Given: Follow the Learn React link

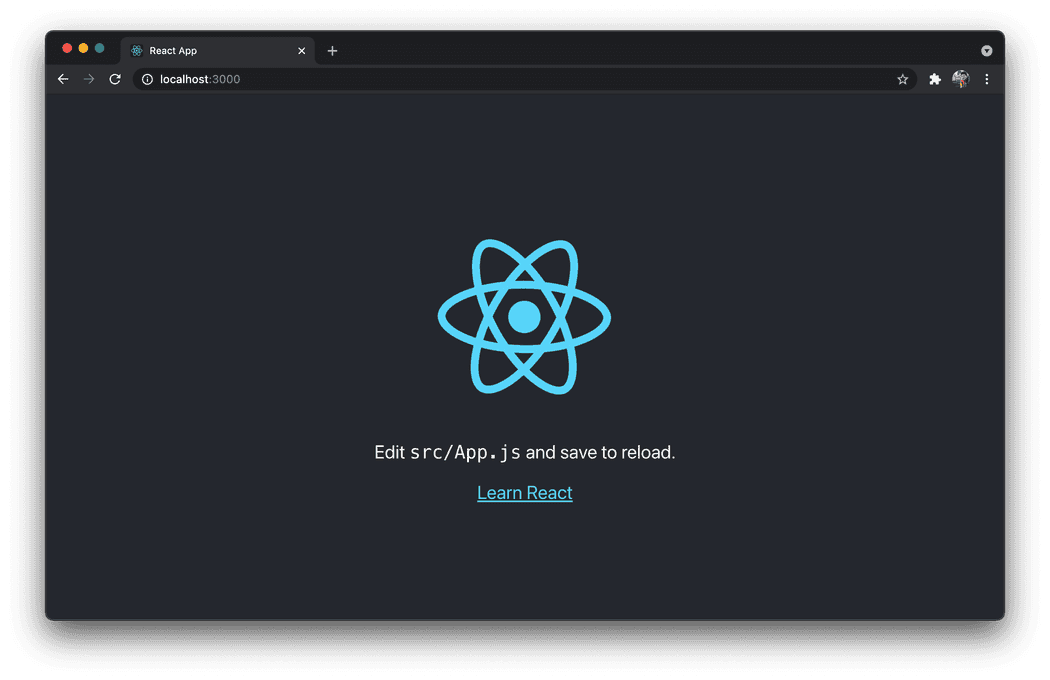Looking at the screenshot, I should pyautogui.click(x=524, y=492).
